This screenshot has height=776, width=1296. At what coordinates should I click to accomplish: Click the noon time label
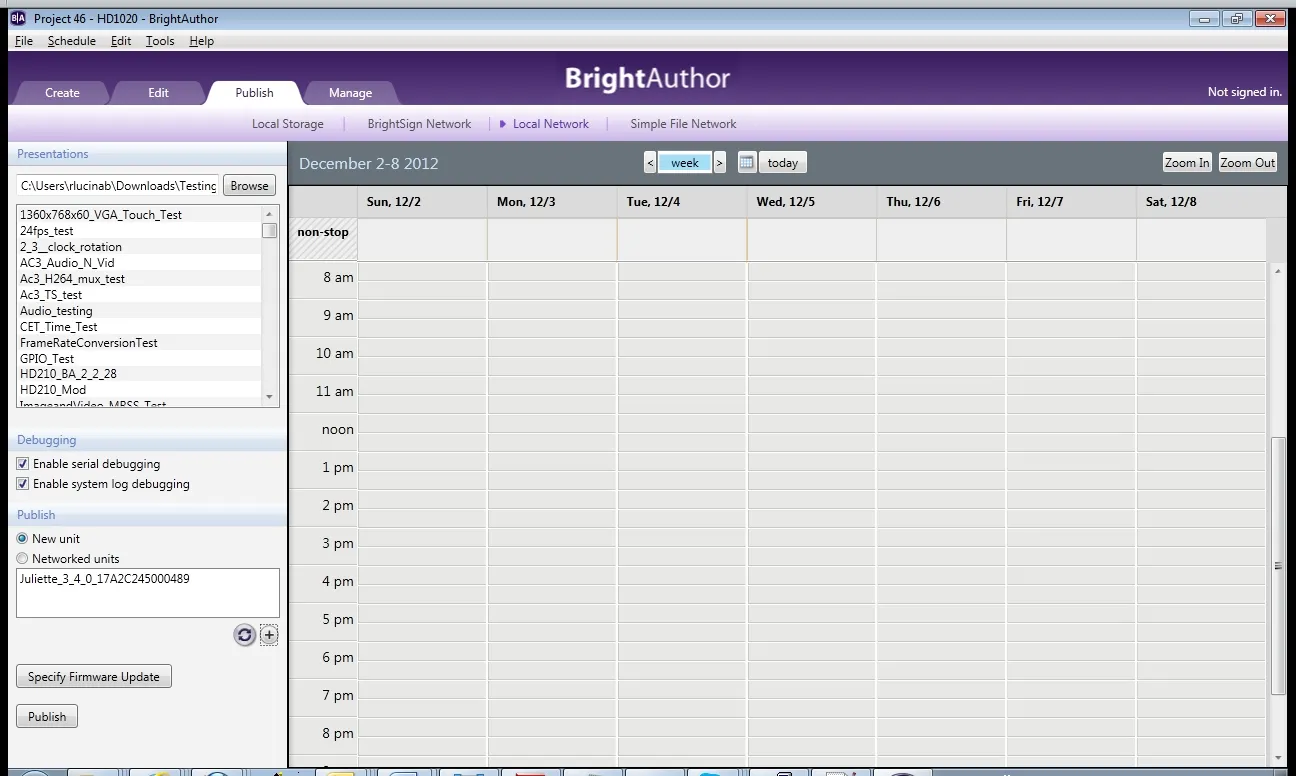[338, 430]
